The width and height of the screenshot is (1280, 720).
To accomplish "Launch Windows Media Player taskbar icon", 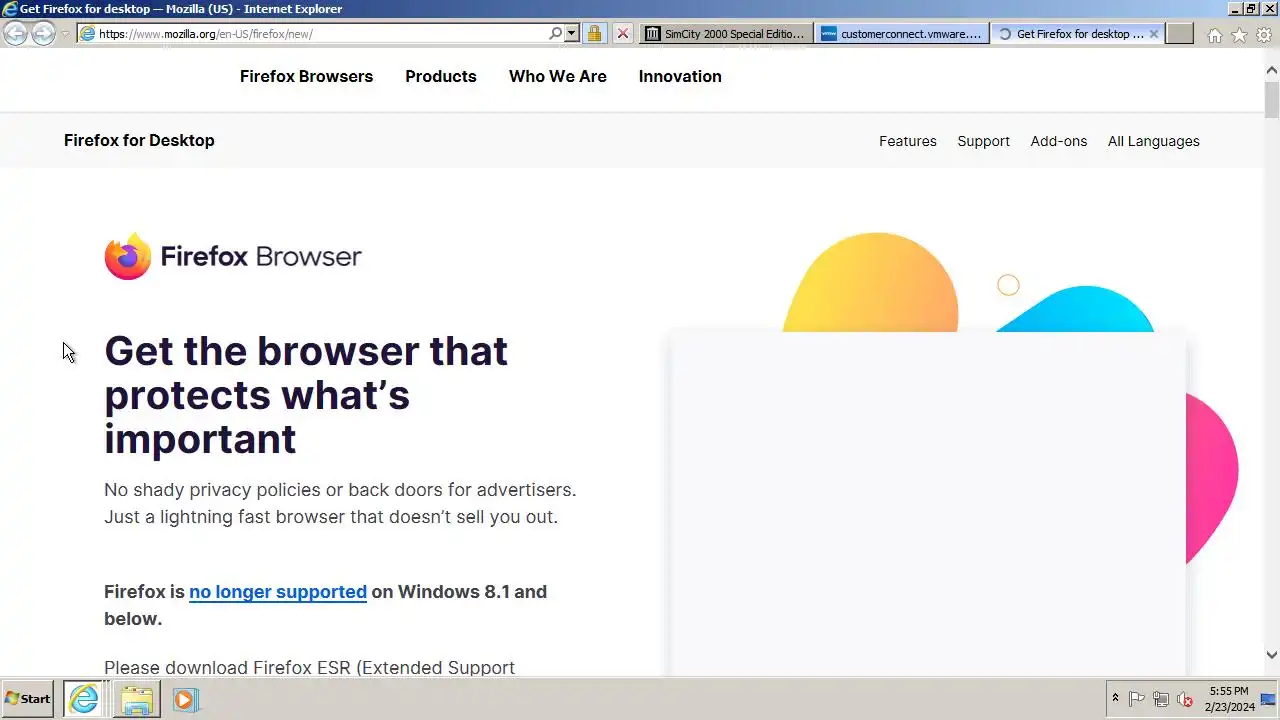I will 185,699.
